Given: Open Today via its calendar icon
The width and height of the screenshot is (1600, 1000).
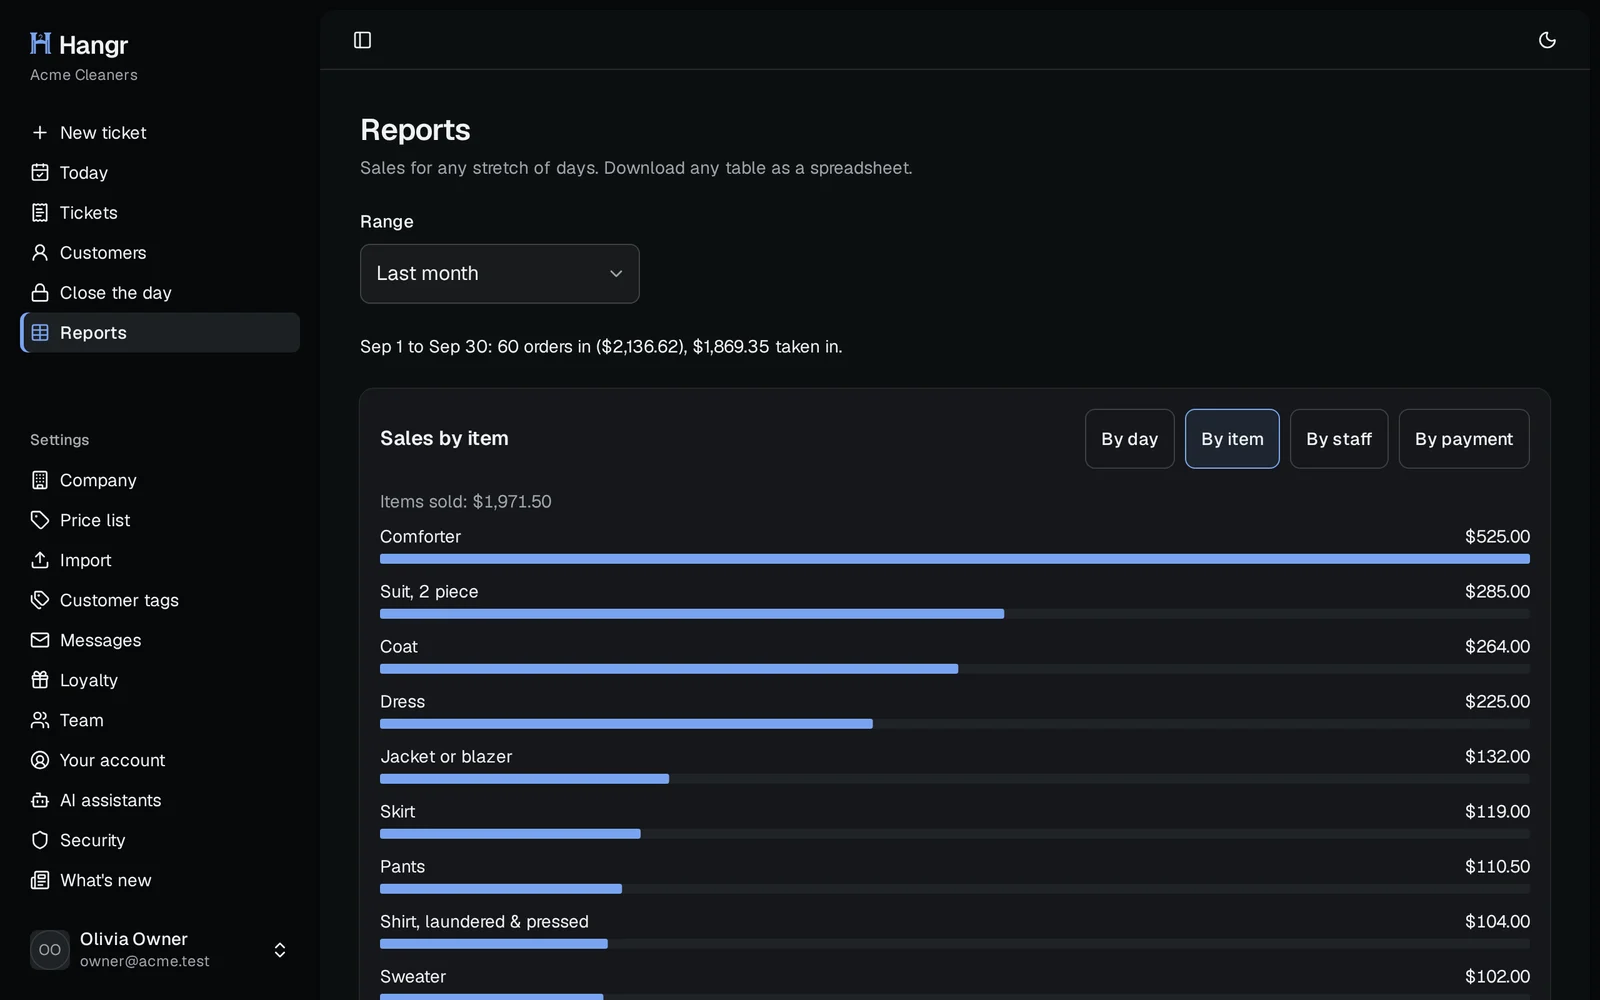Looking at the screenshot, I should (40, 173).
